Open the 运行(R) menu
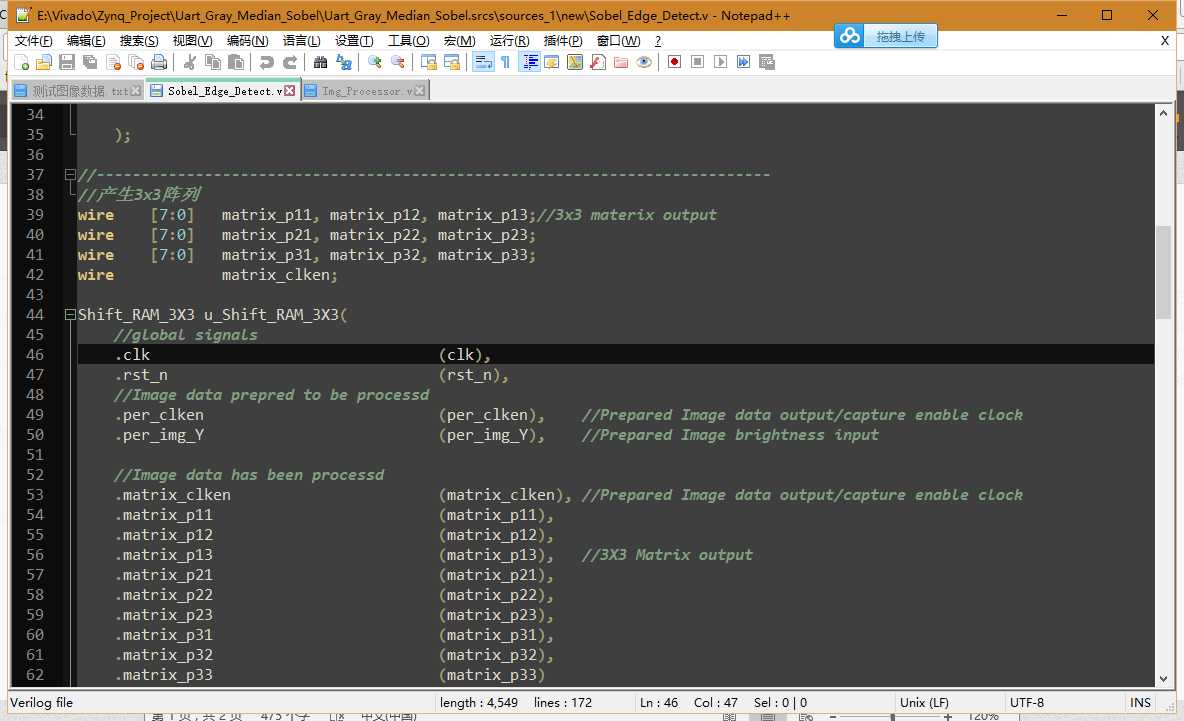Viewport: 1184px width, 721px height. [510, 41]
